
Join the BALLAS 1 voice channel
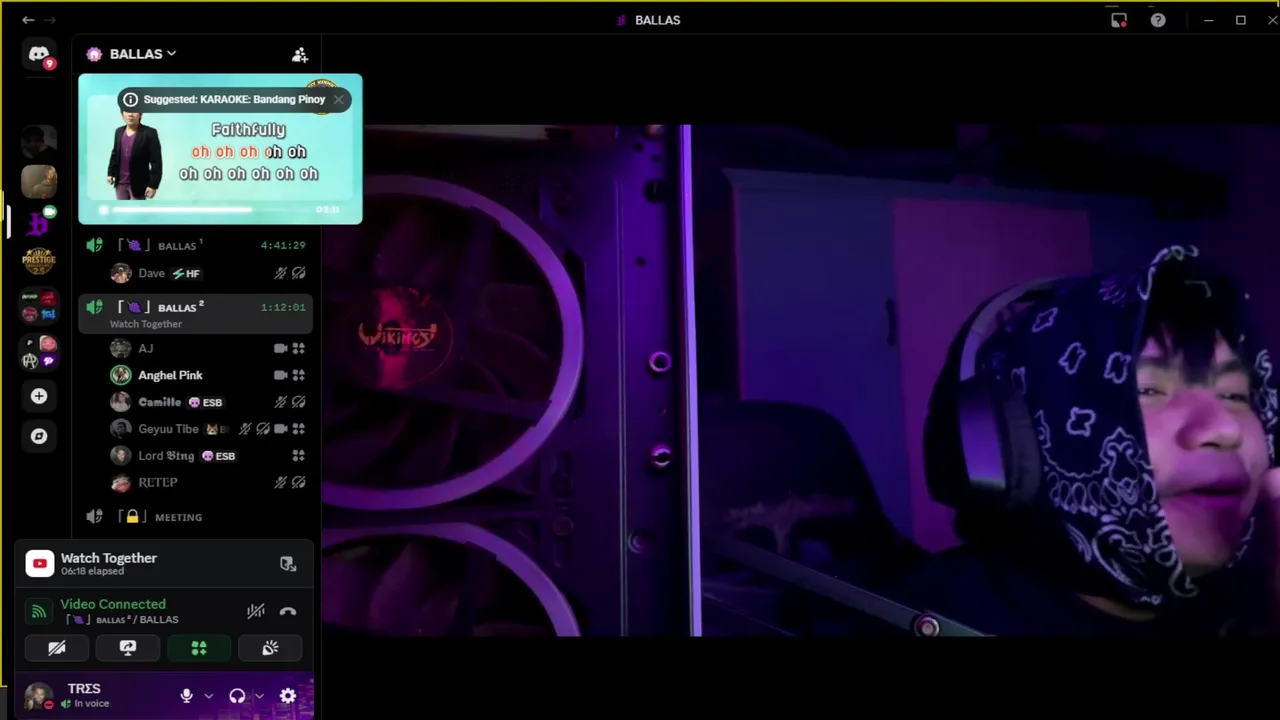(x=196, y=245)
